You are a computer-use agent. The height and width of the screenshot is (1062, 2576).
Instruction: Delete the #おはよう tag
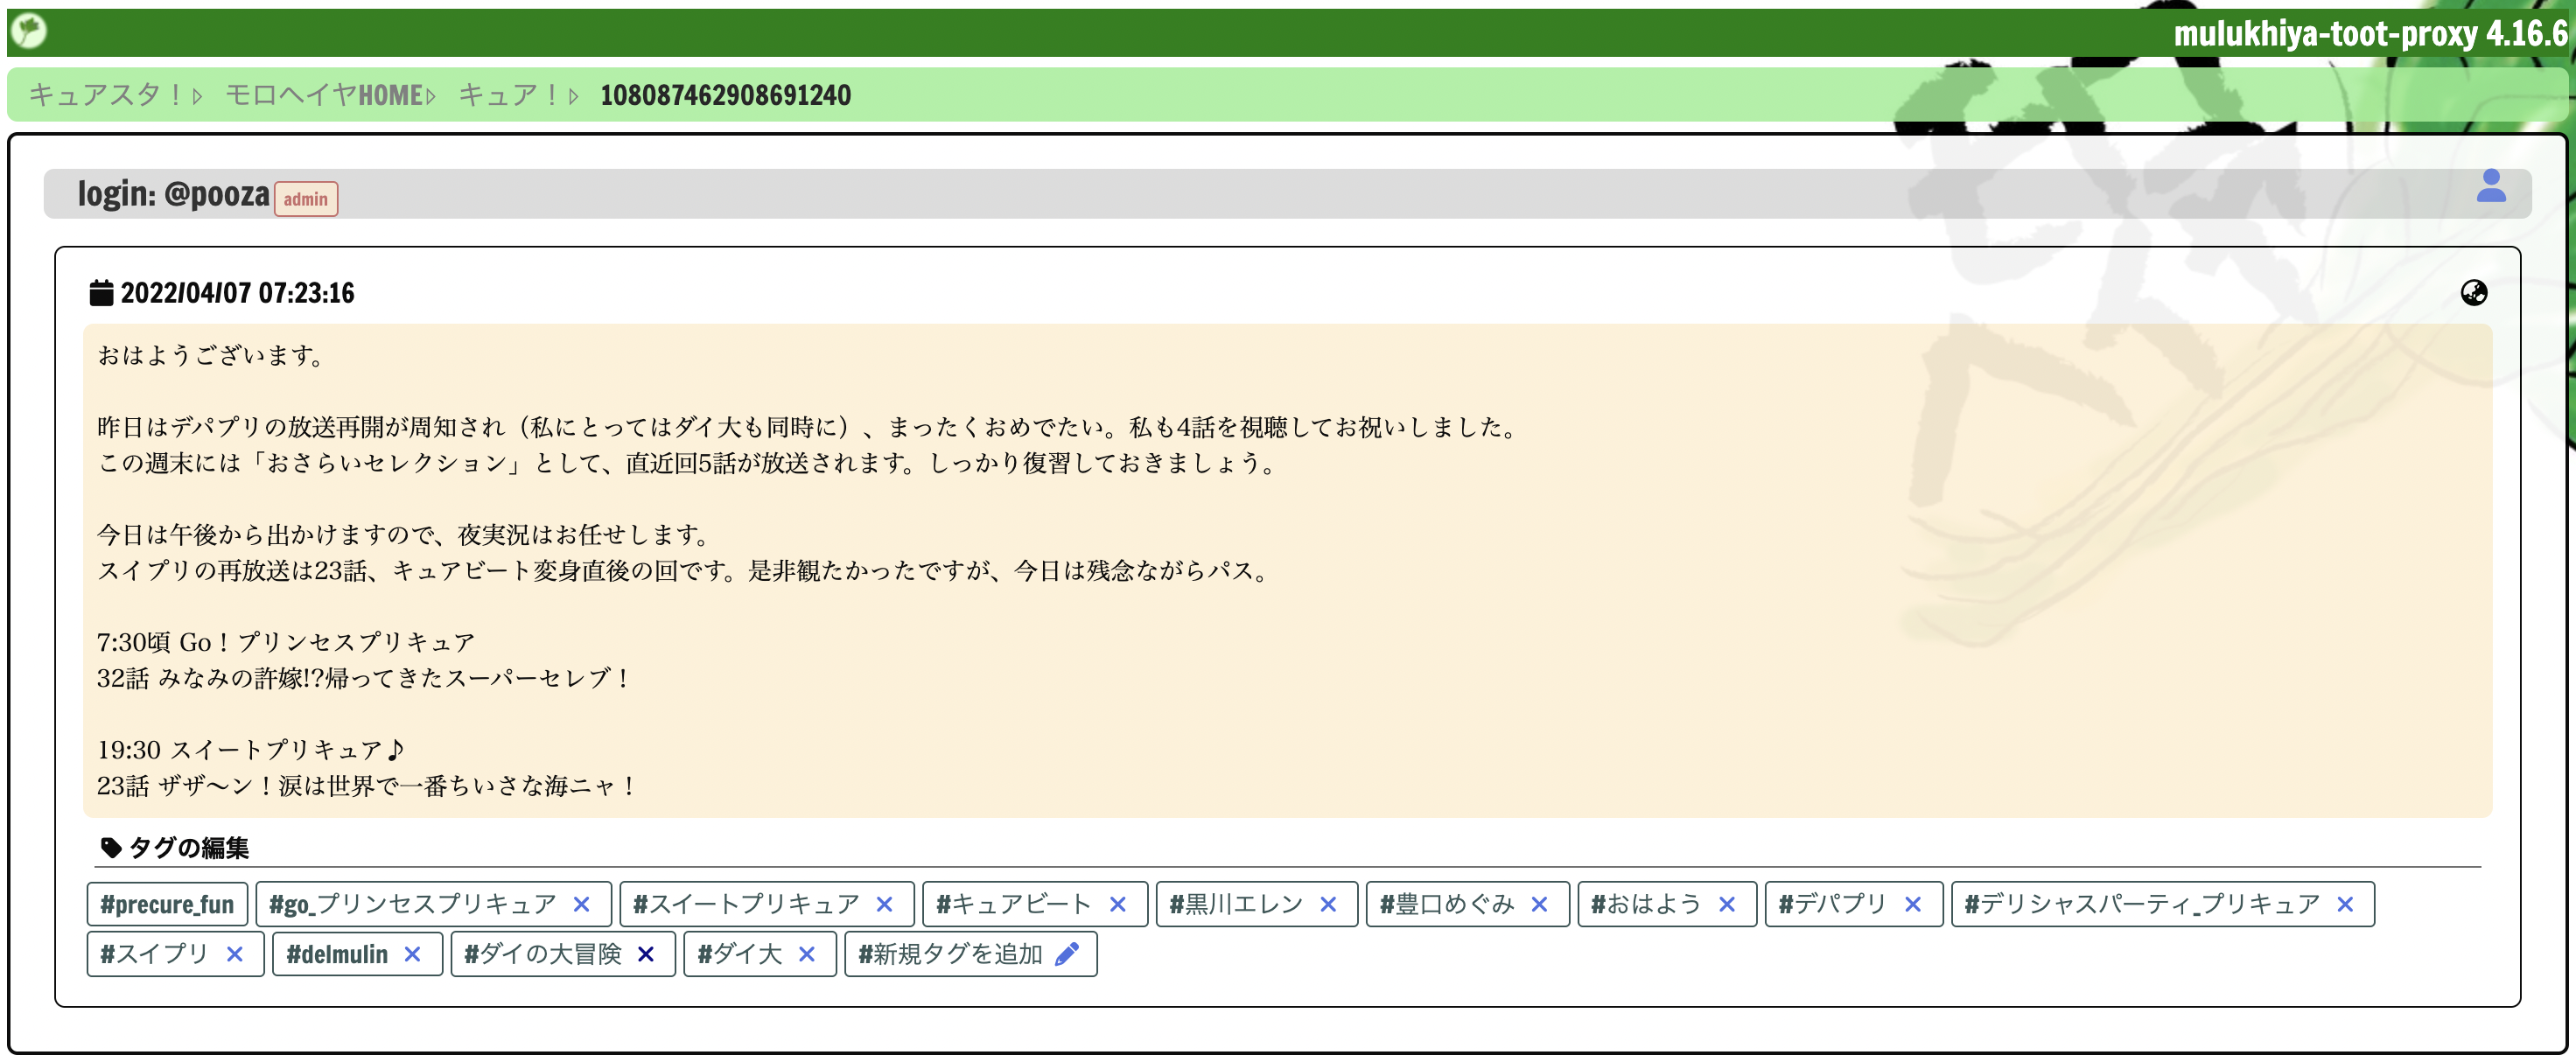pyautogui.click(x=1726, y=905)
